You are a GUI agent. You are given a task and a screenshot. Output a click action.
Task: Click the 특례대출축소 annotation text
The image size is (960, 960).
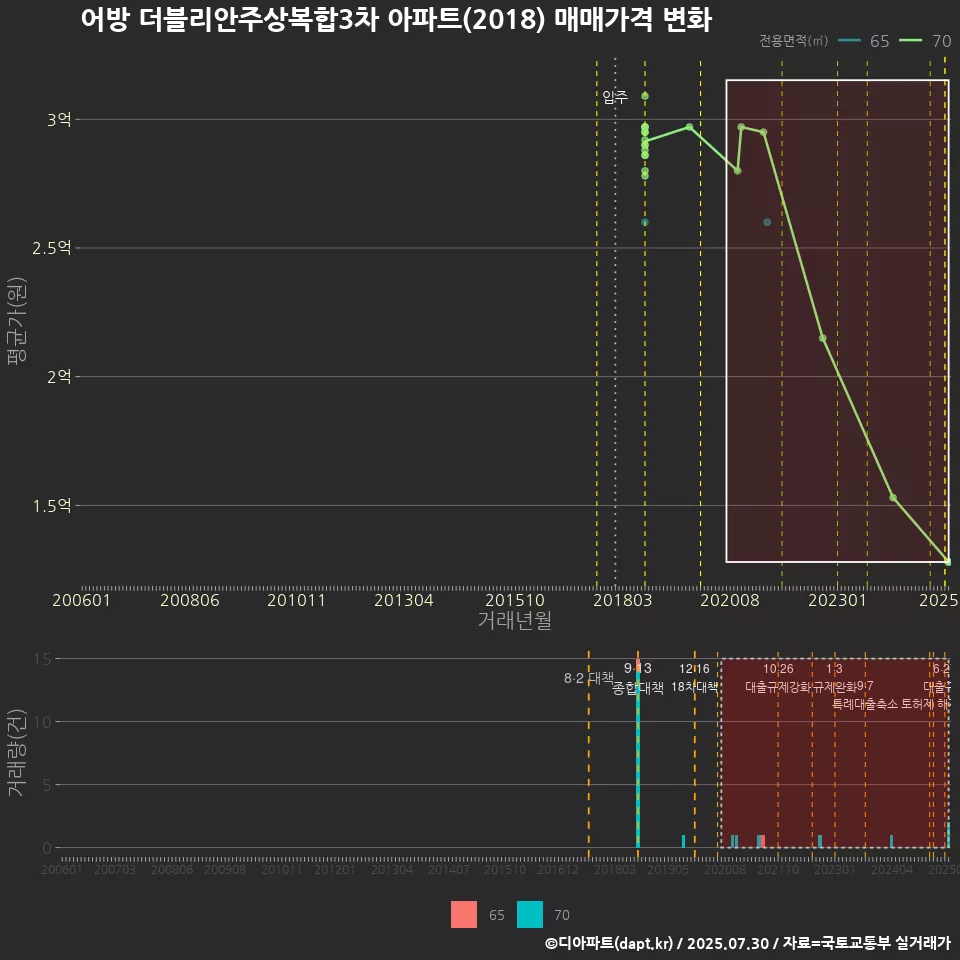point(864,704)
